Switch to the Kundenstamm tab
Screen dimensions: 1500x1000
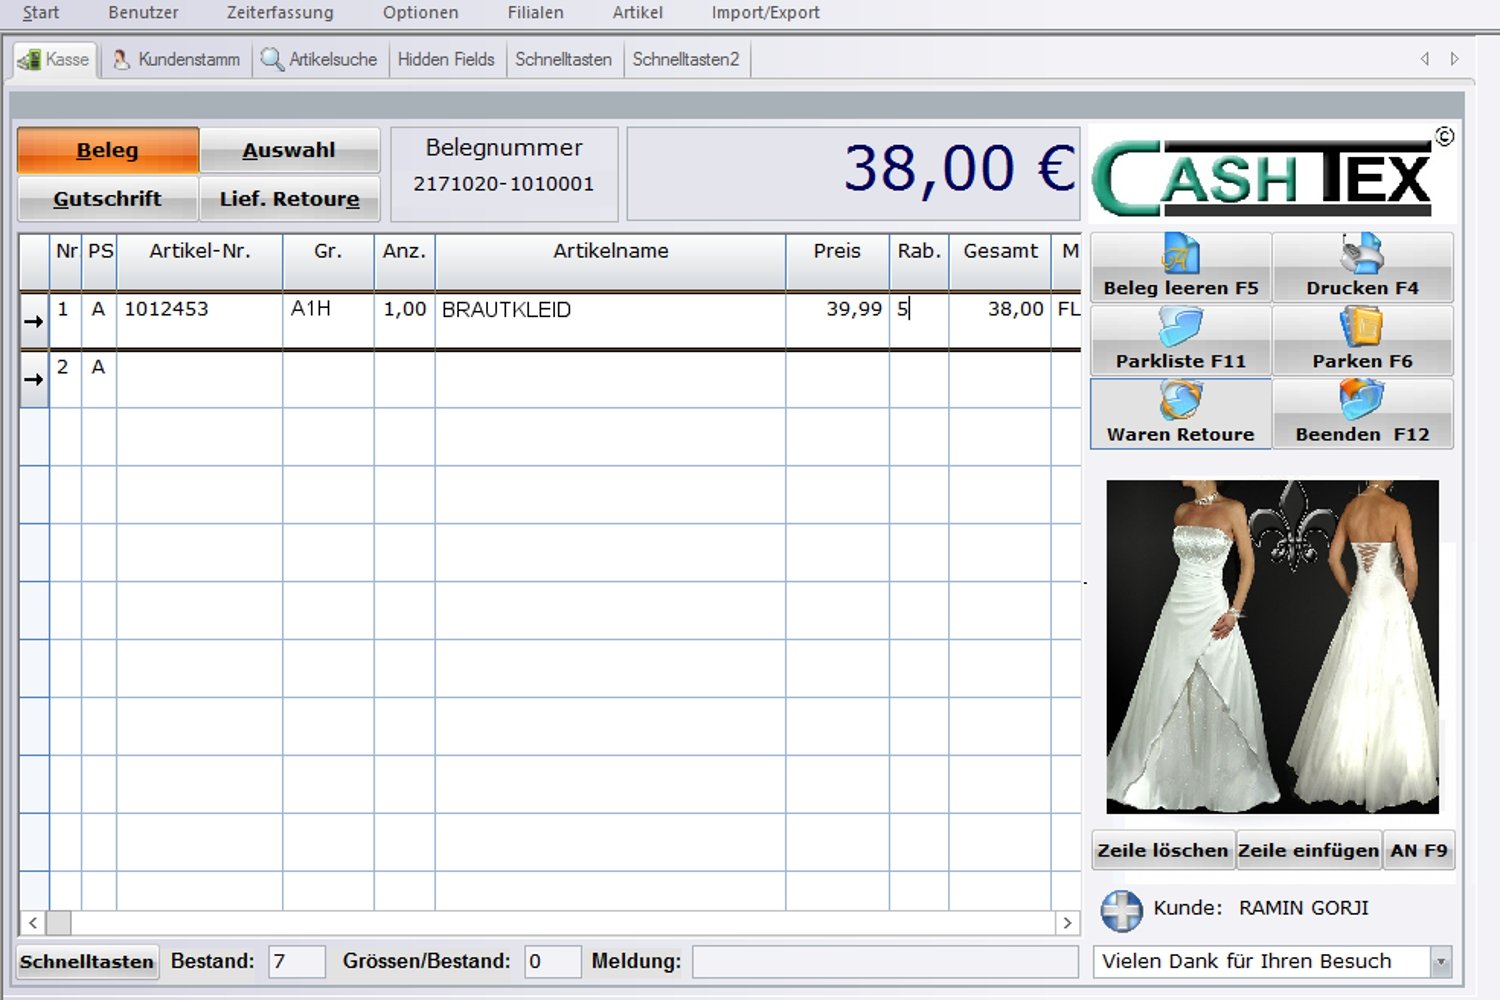(176, 60)
